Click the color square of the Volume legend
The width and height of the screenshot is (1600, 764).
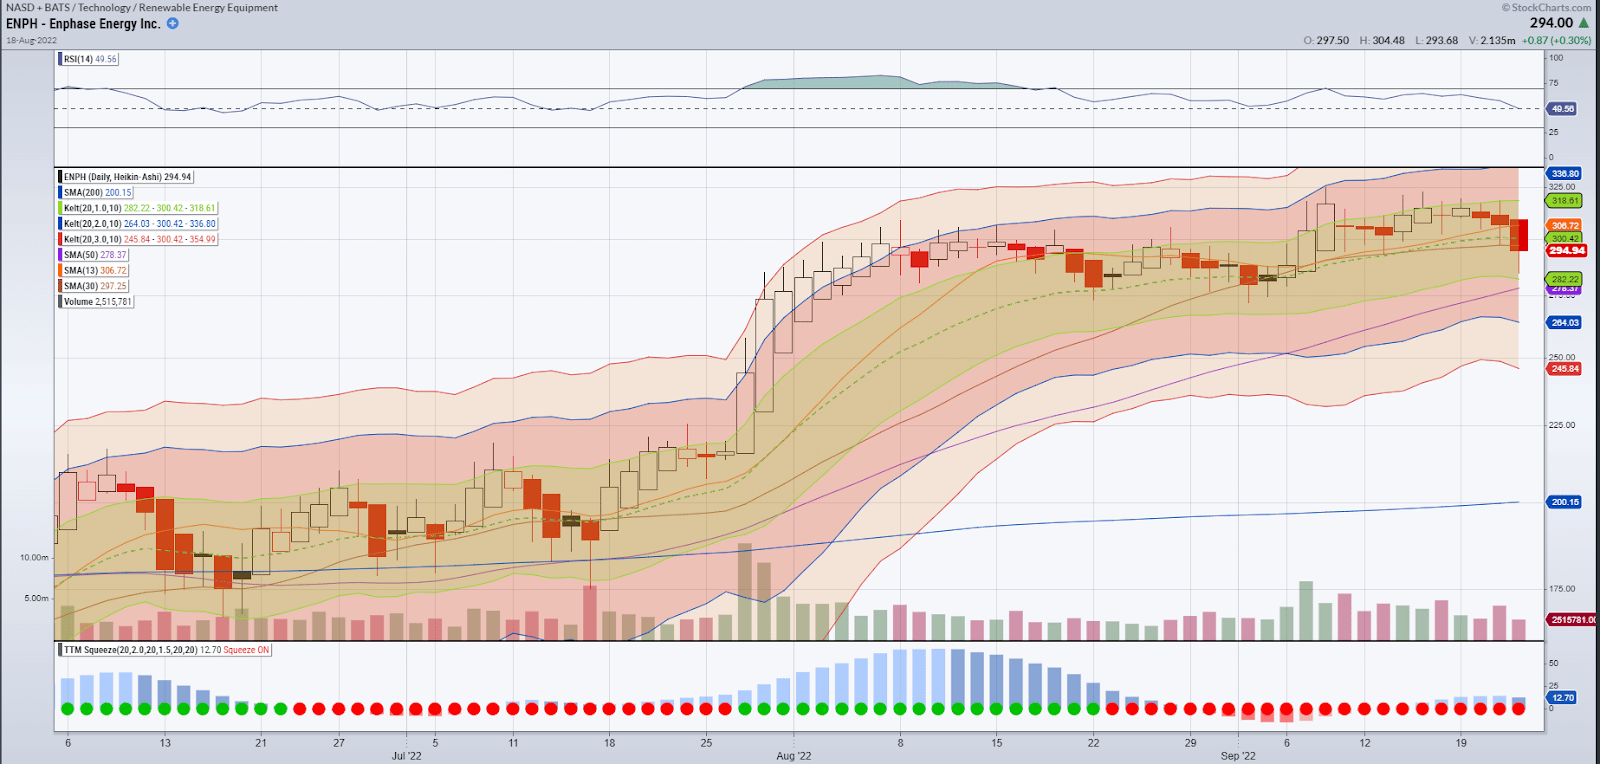coord(60,301)
